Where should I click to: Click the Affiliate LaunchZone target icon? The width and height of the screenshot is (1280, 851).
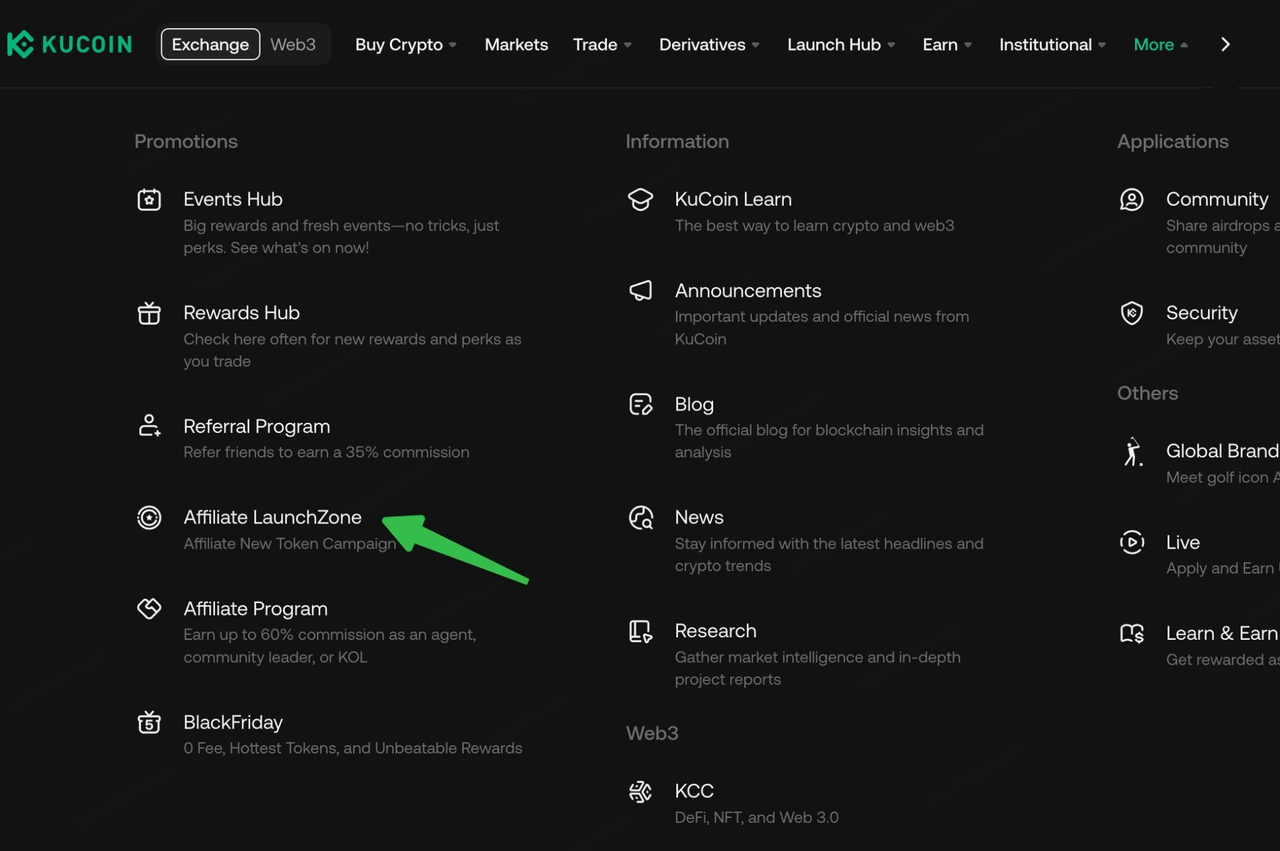[149, 518]
